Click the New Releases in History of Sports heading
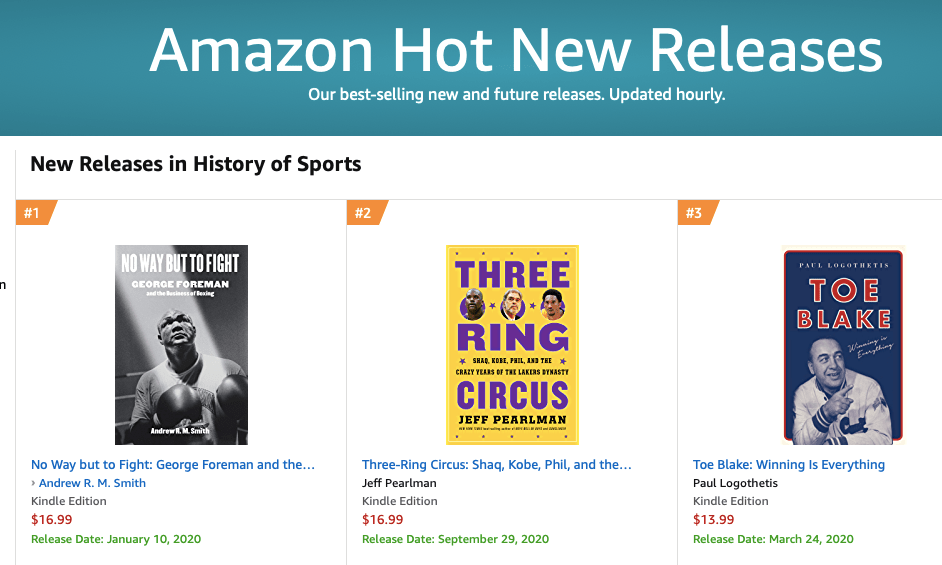Image resolution: width=942 pixels, height=565 pixels. click(196, 164)
